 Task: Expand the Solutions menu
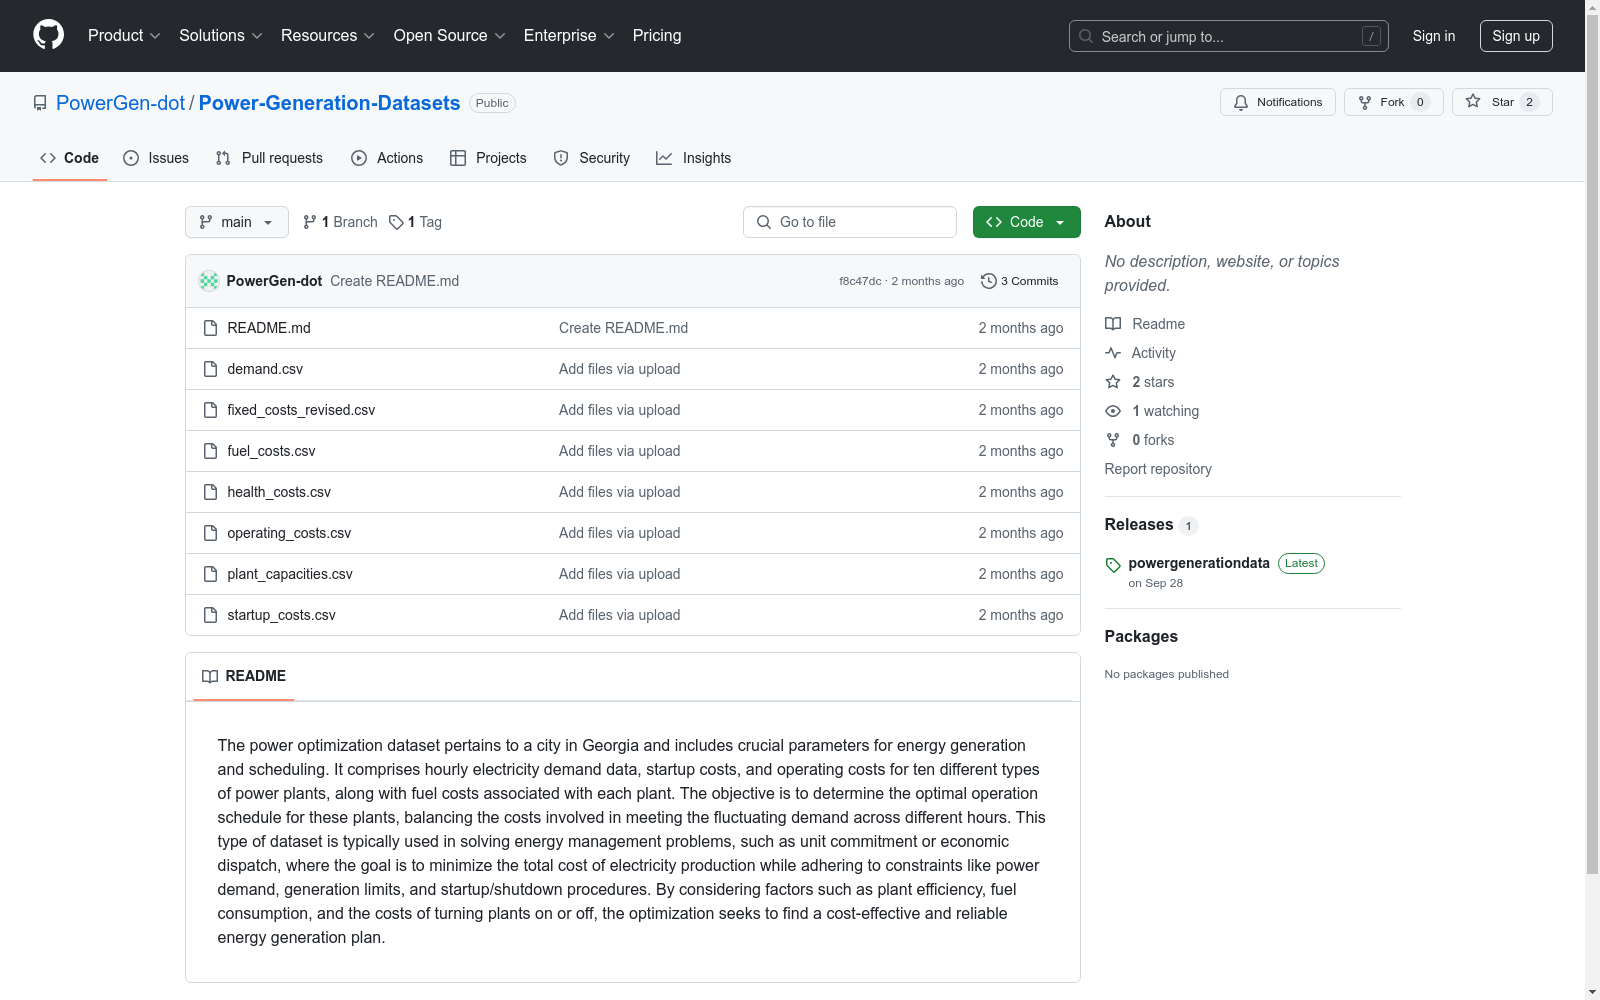[x=221, y=35]
